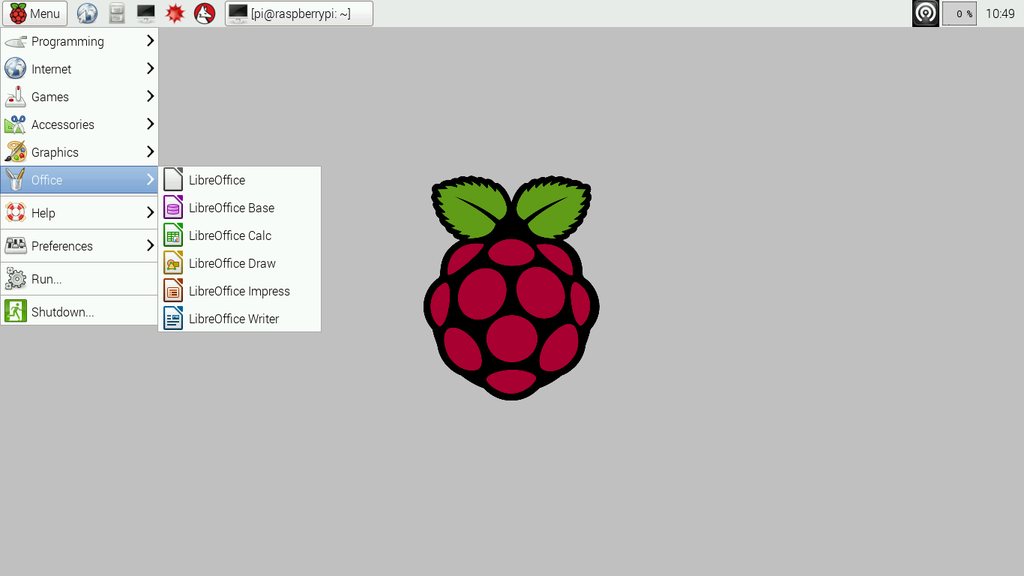This screenshot has width=1024, height=576.
Task: Select LibreOffice Base from Office submenu
Action: pyautogui.click(x=231, y=208)
